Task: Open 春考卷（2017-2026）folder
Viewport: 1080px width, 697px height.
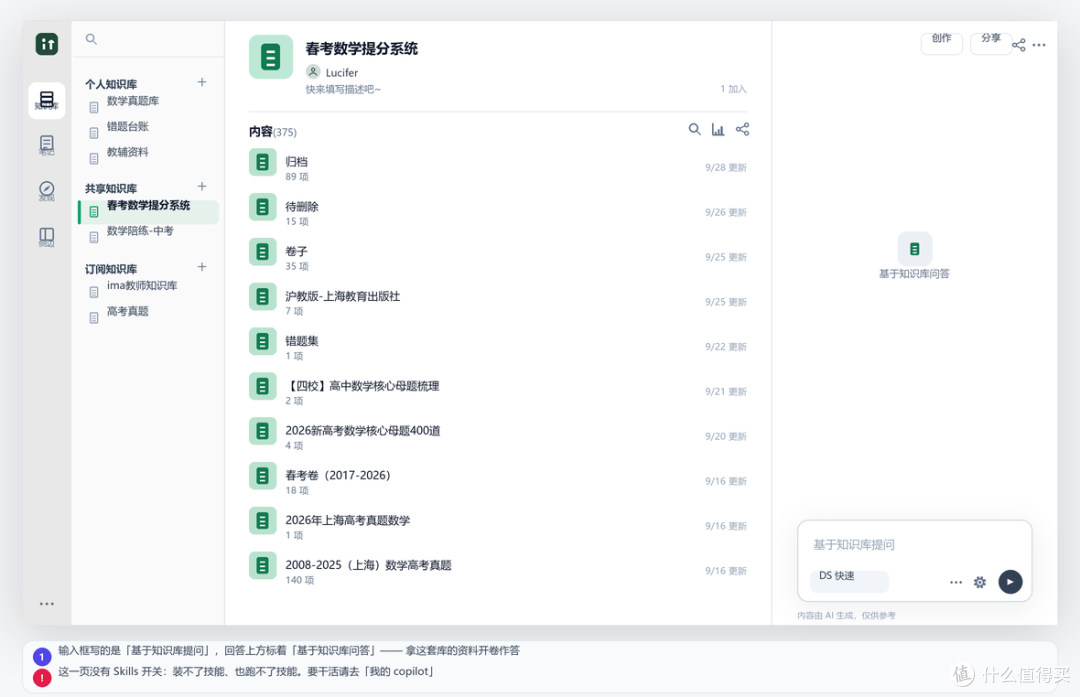Action: click(498, 480)
